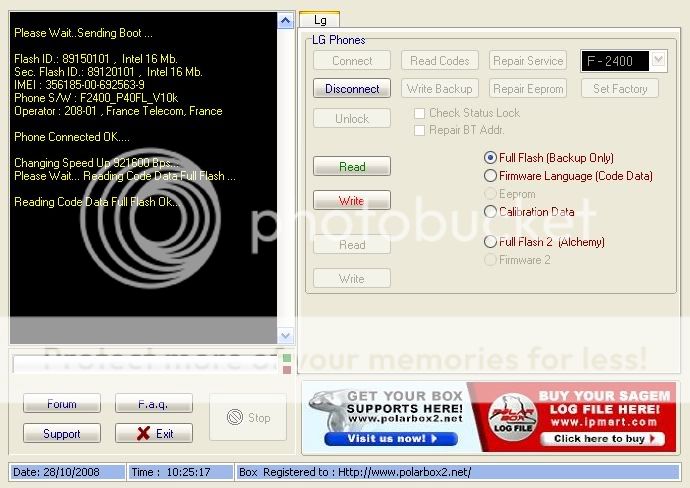Click the green Read button
Image resolution: width=690 pixels, height=488 pixels.
coord(352,166)
